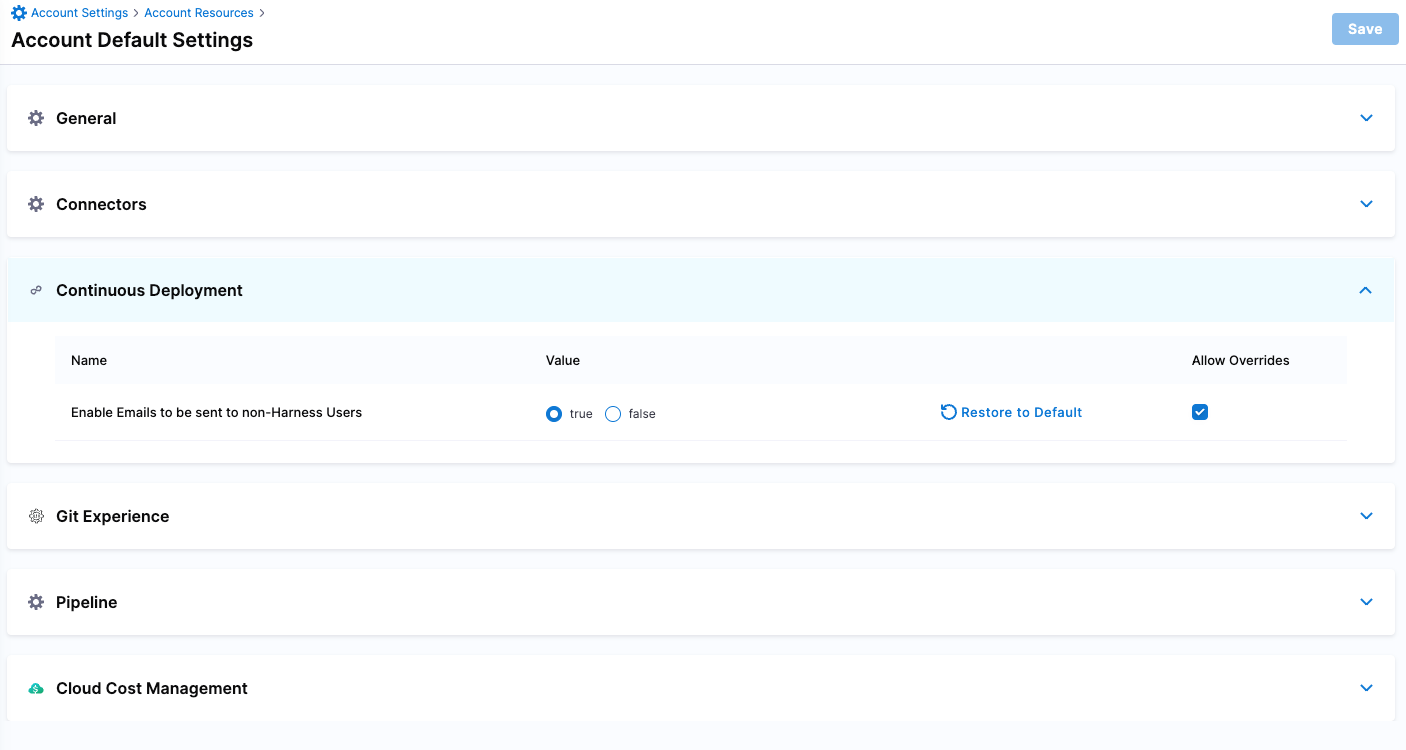Click the circular arrow restore icon

[948, 412]
